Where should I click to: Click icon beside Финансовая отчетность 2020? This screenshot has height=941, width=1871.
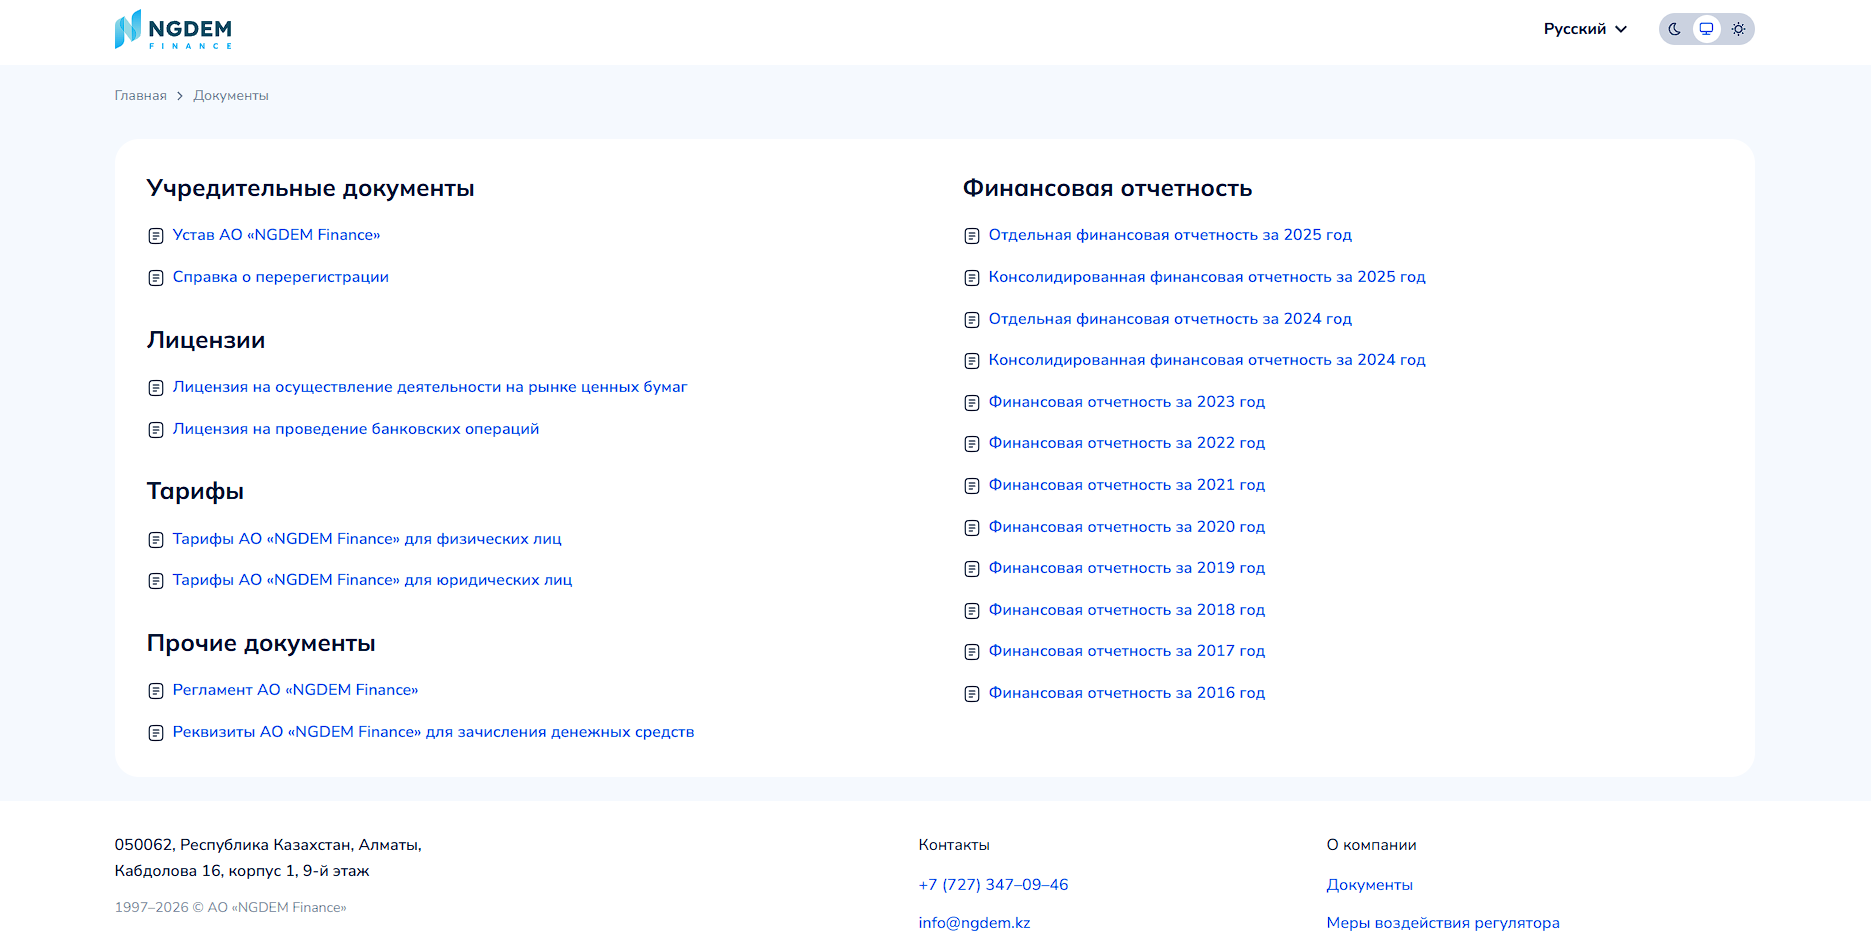coord(972,528)
